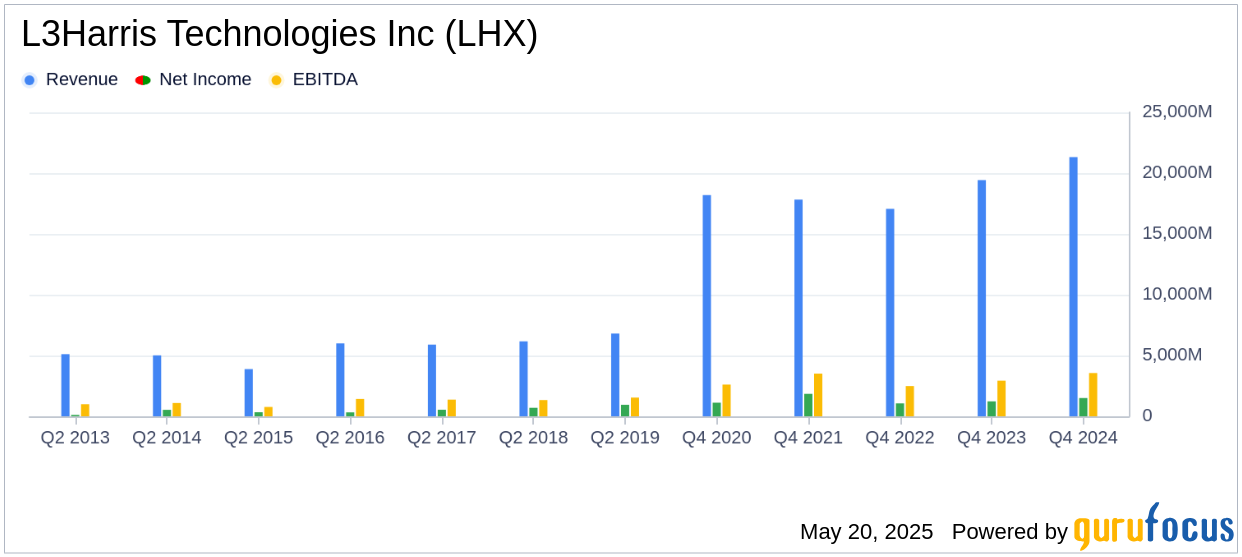Click the Q2 2019 x-axis label

[625, 438]
